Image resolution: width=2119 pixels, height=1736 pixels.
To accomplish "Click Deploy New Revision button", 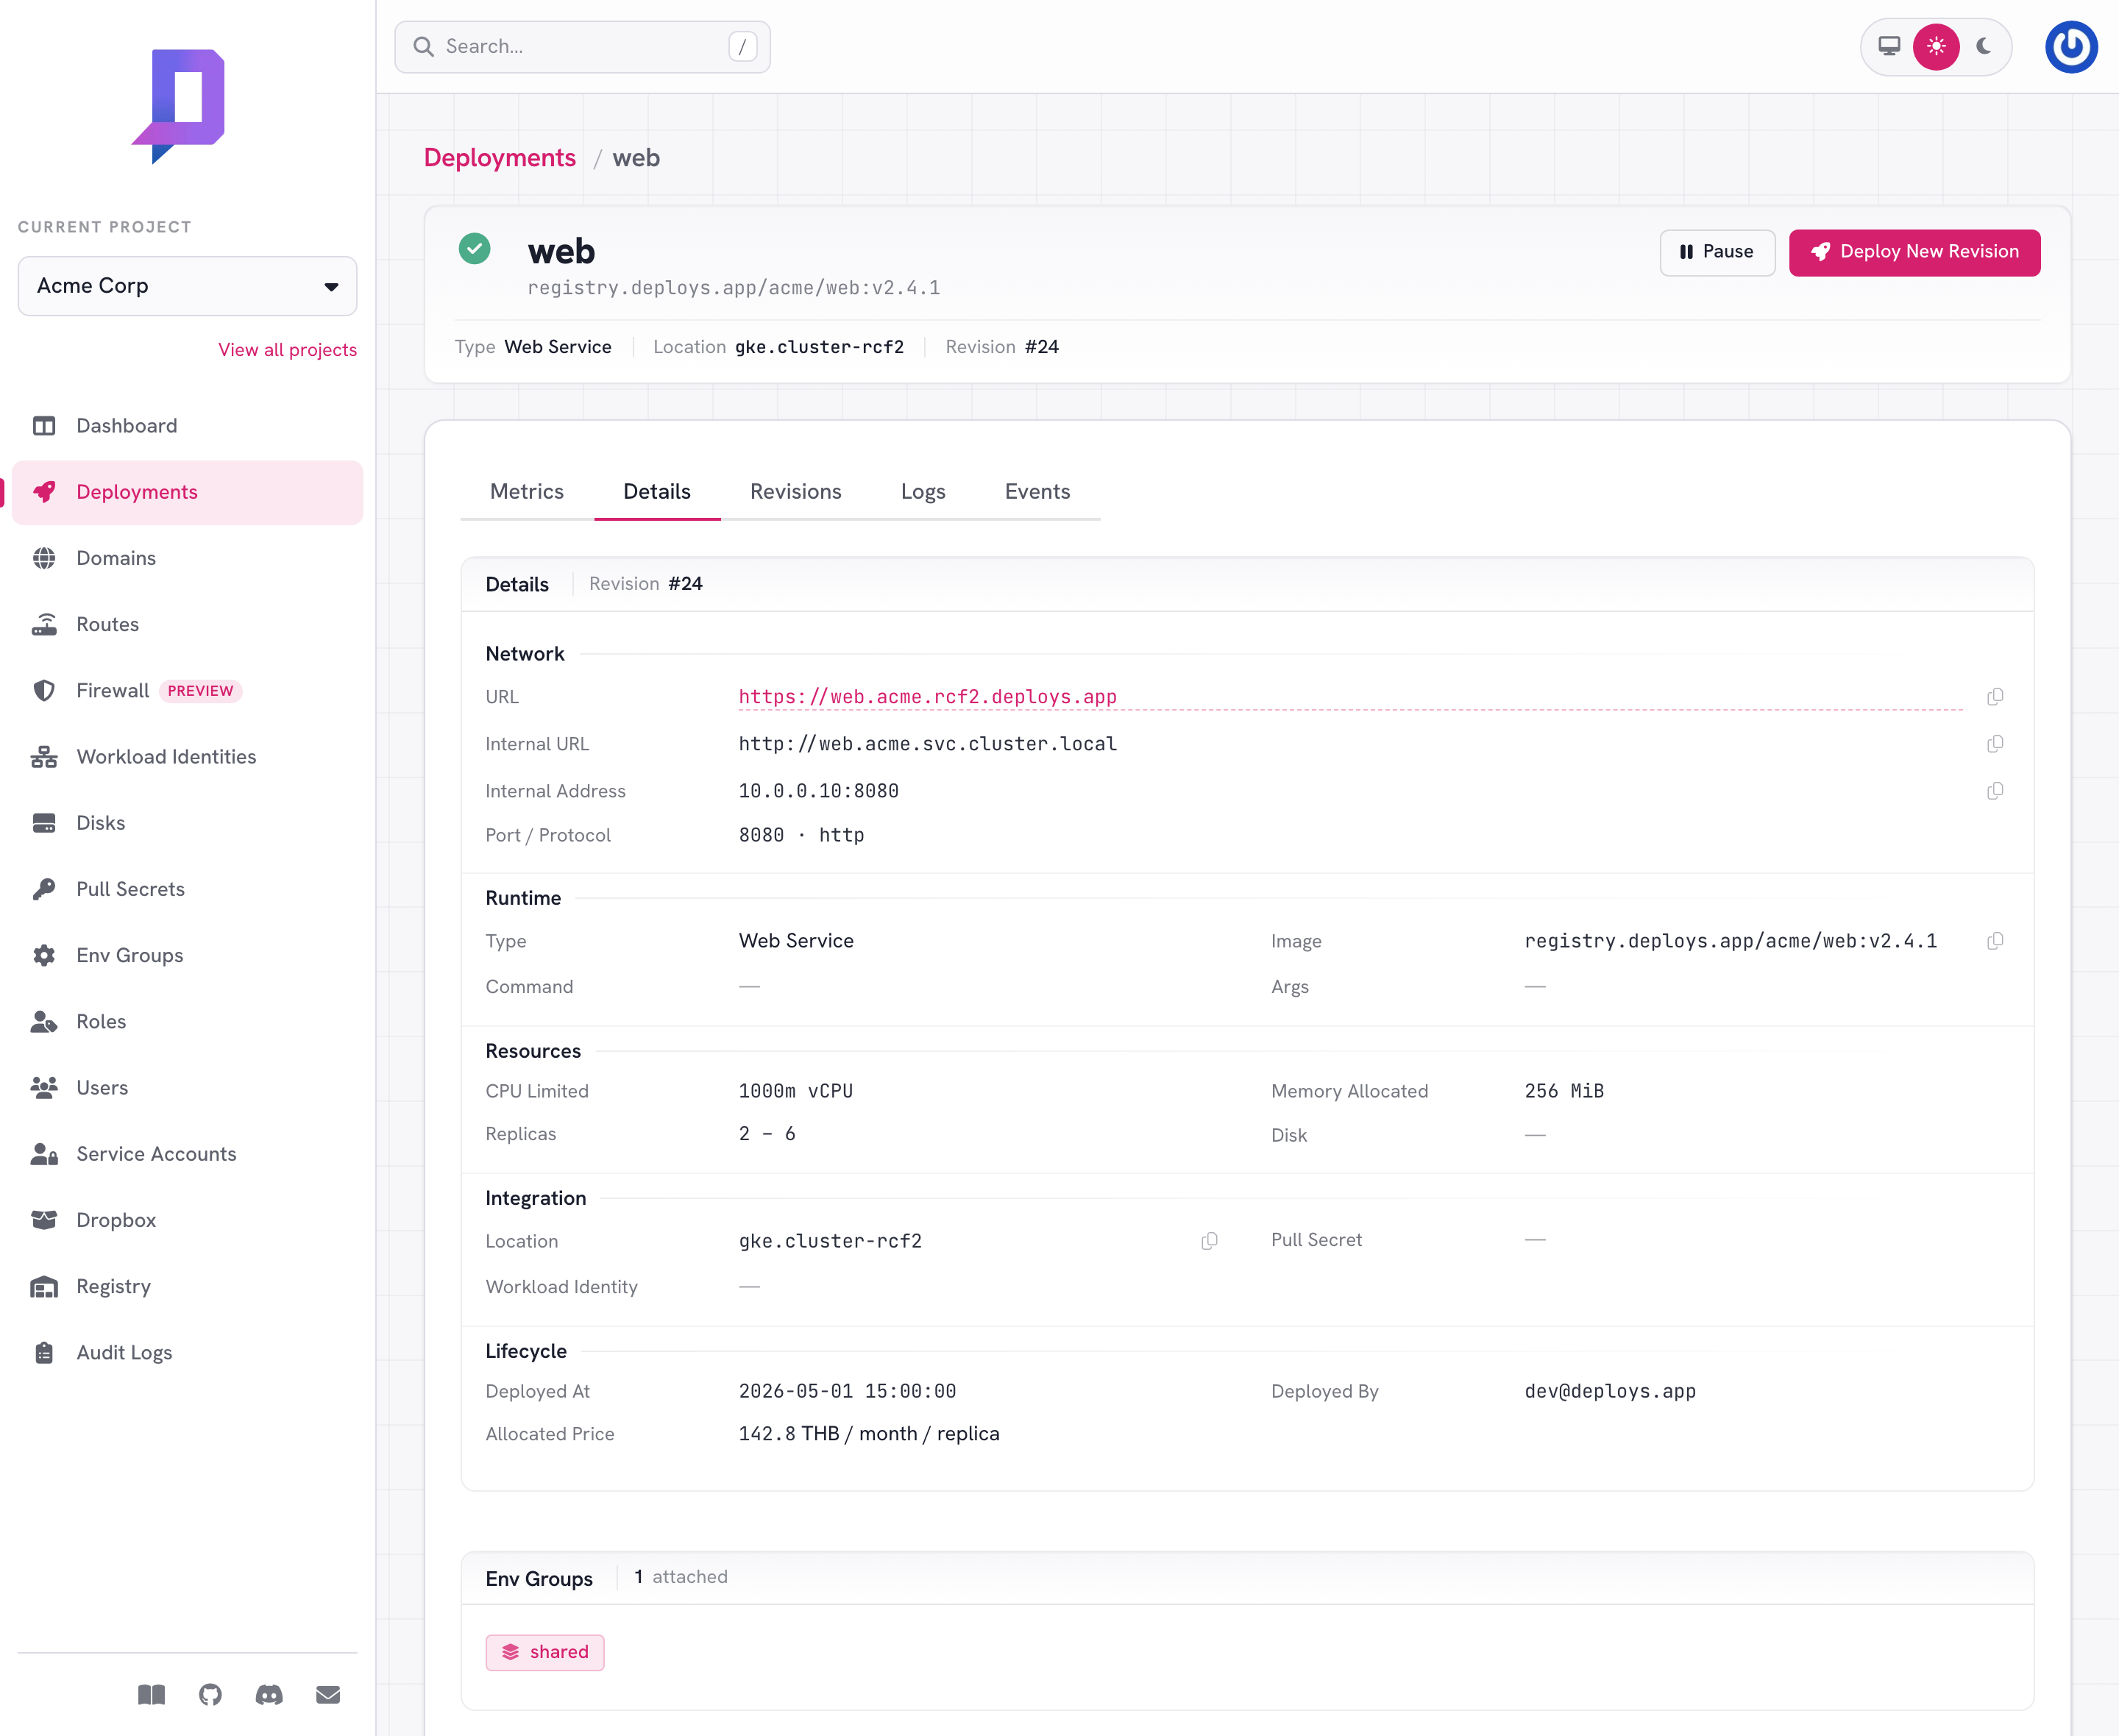I will (1914, 252).
